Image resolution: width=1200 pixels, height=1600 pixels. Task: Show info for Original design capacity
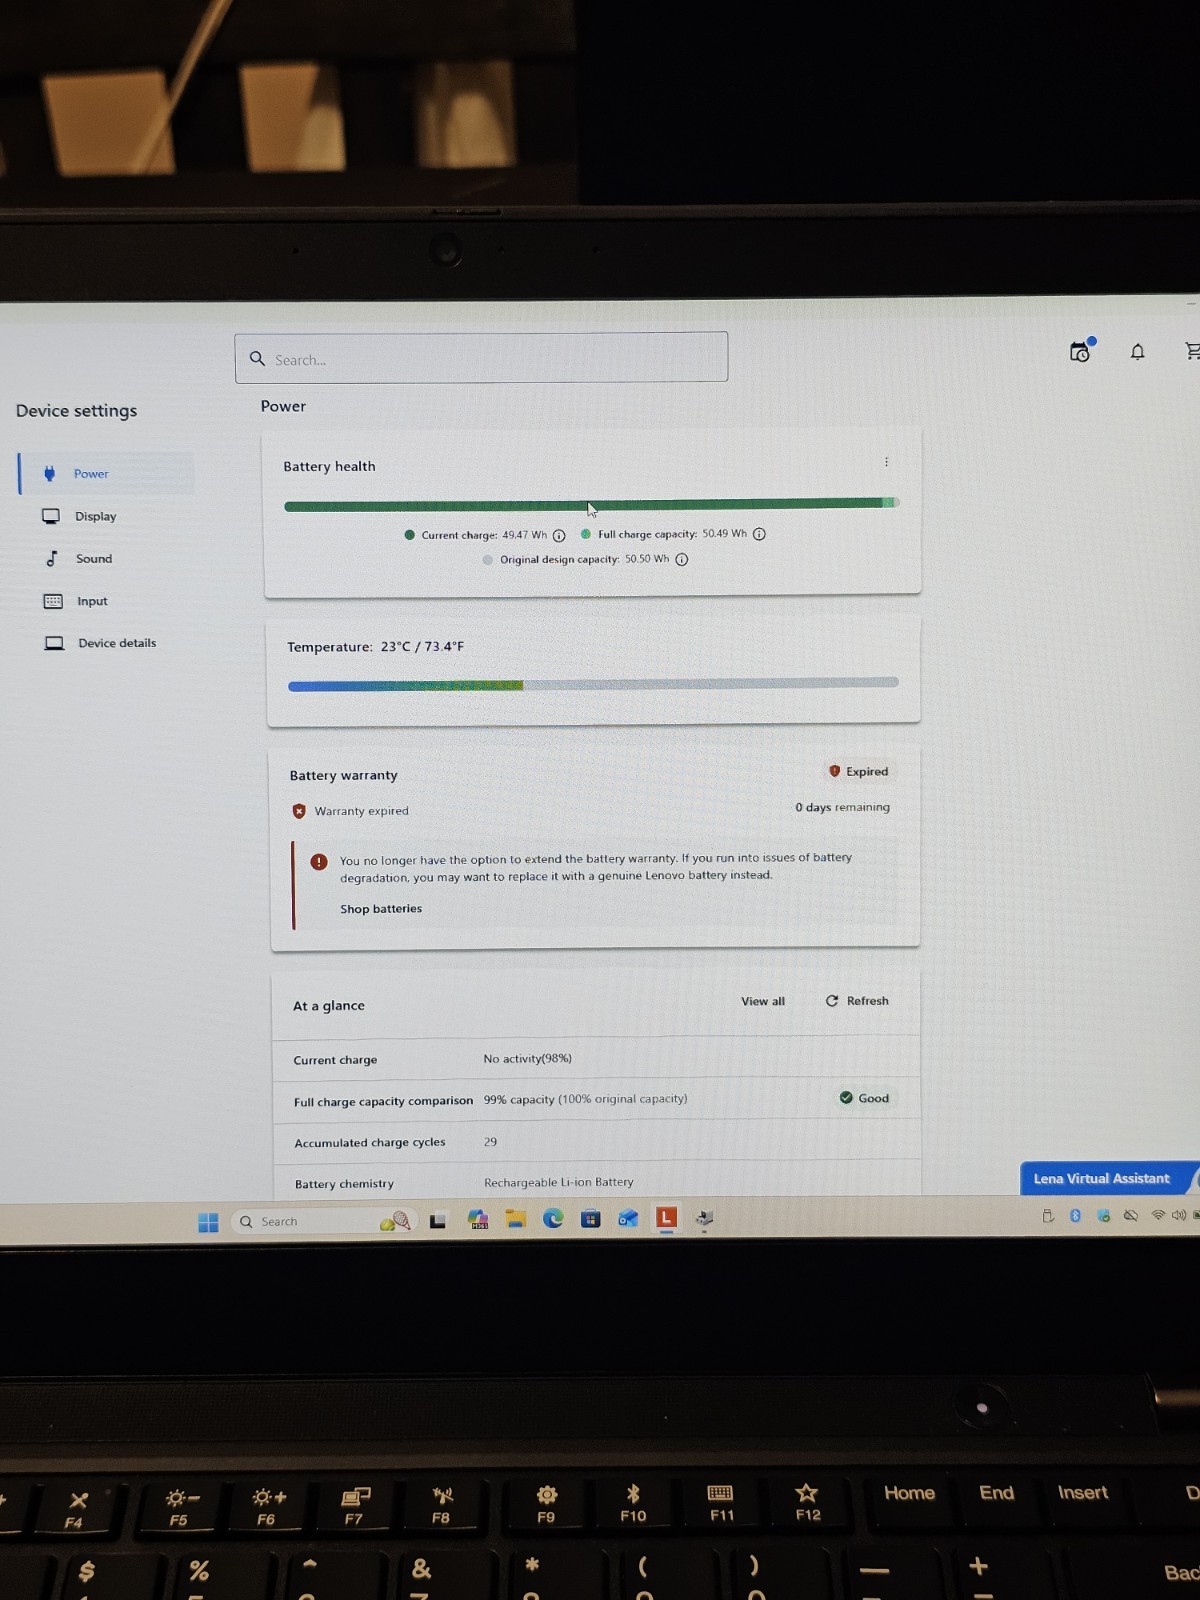point(682,559)
